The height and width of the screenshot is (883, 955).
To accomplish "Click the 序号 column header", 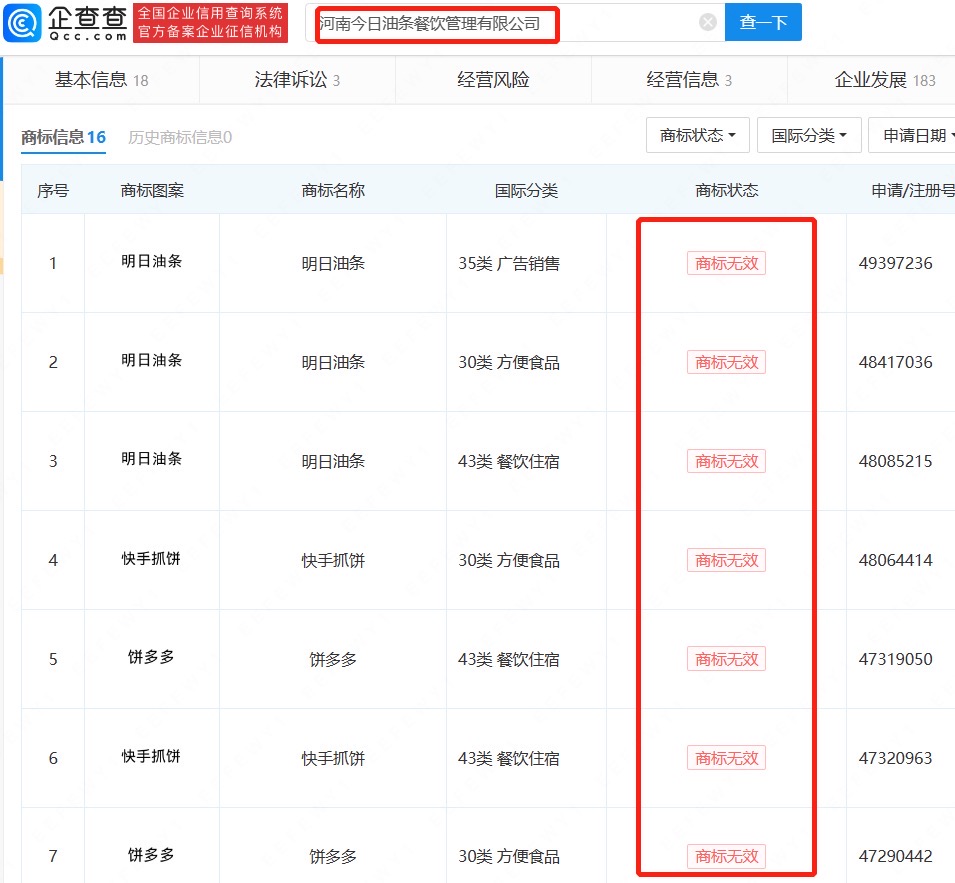I will click(53, 191).
